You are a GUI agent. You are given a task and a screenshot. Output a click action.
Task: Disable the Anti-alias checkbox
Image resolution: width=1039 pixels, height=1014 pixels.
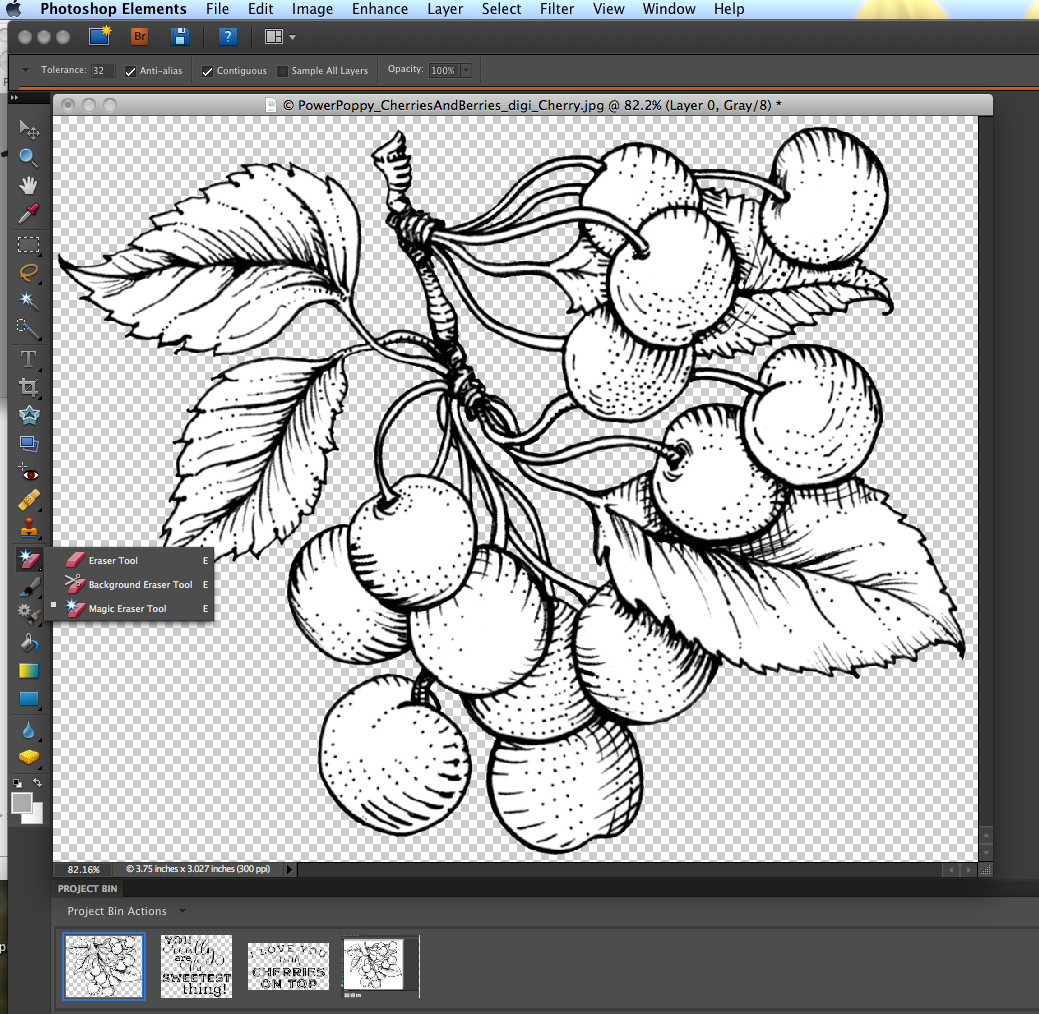tap(131, 71)
